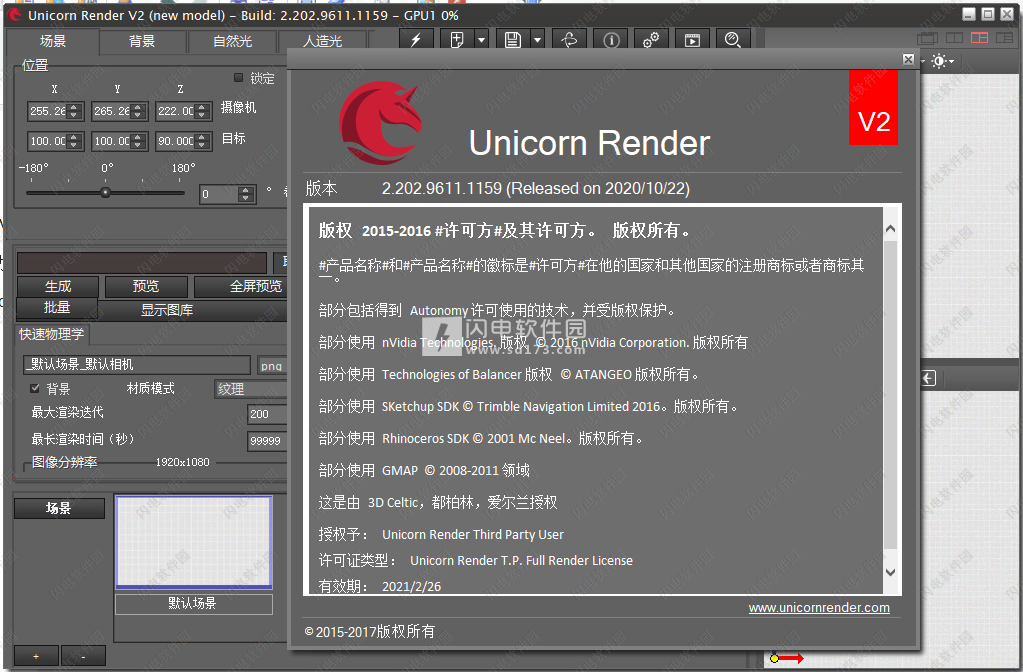Click the minus remove scene button
Viewport: 1023px width, 672px height.
(84, 656)
